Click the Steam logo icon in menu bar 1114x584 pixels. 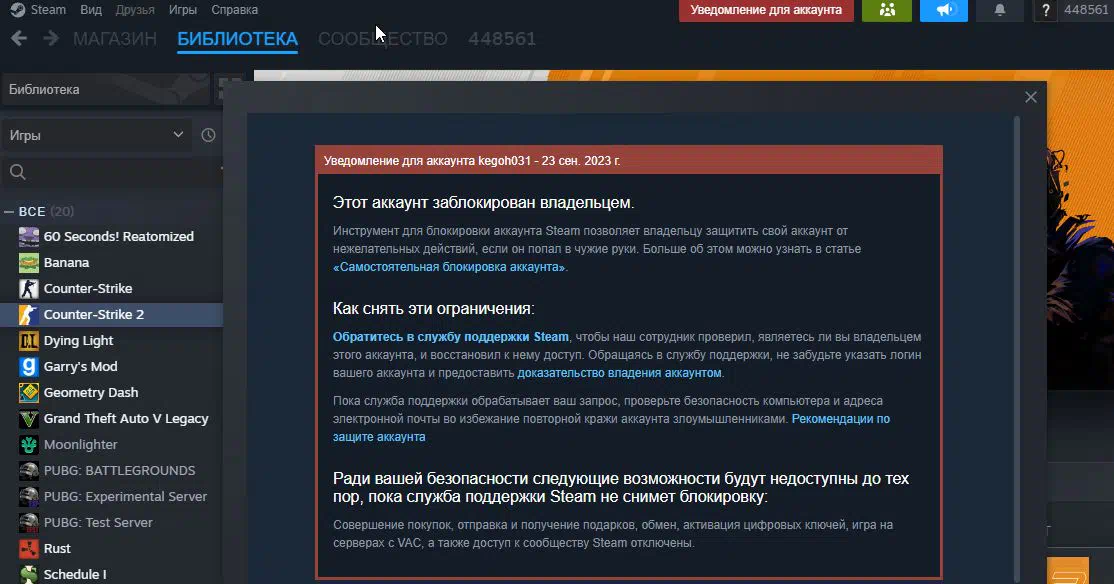coord(18,10)
